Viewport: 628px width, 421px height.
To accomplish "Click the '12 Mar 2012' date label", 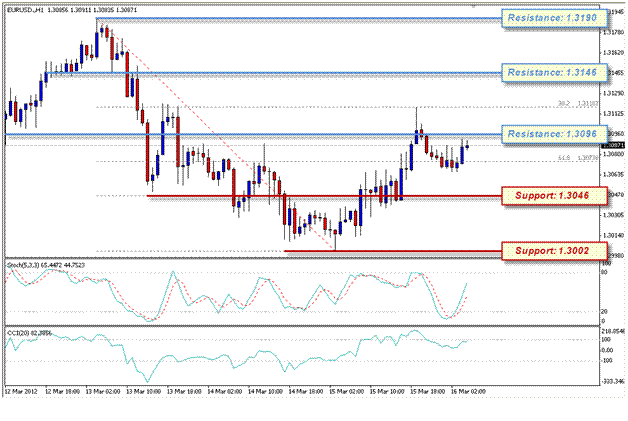I will [21, 391].
